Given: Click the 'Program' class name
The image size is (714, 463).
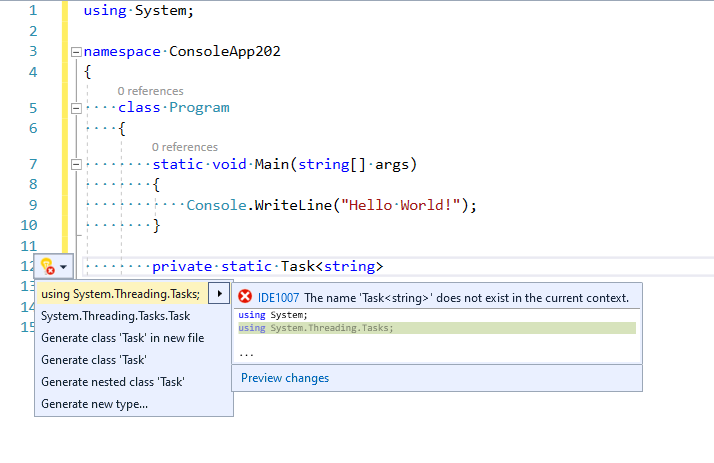Looking at the screenshot, I should click(x=199, y=107).
